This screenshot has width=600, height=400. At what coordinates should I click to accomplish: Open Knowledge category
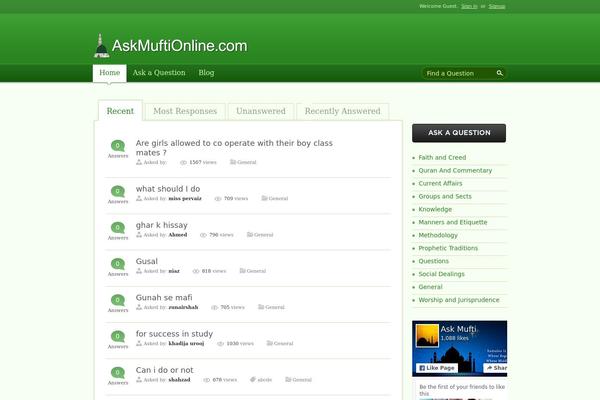[435, 209]
